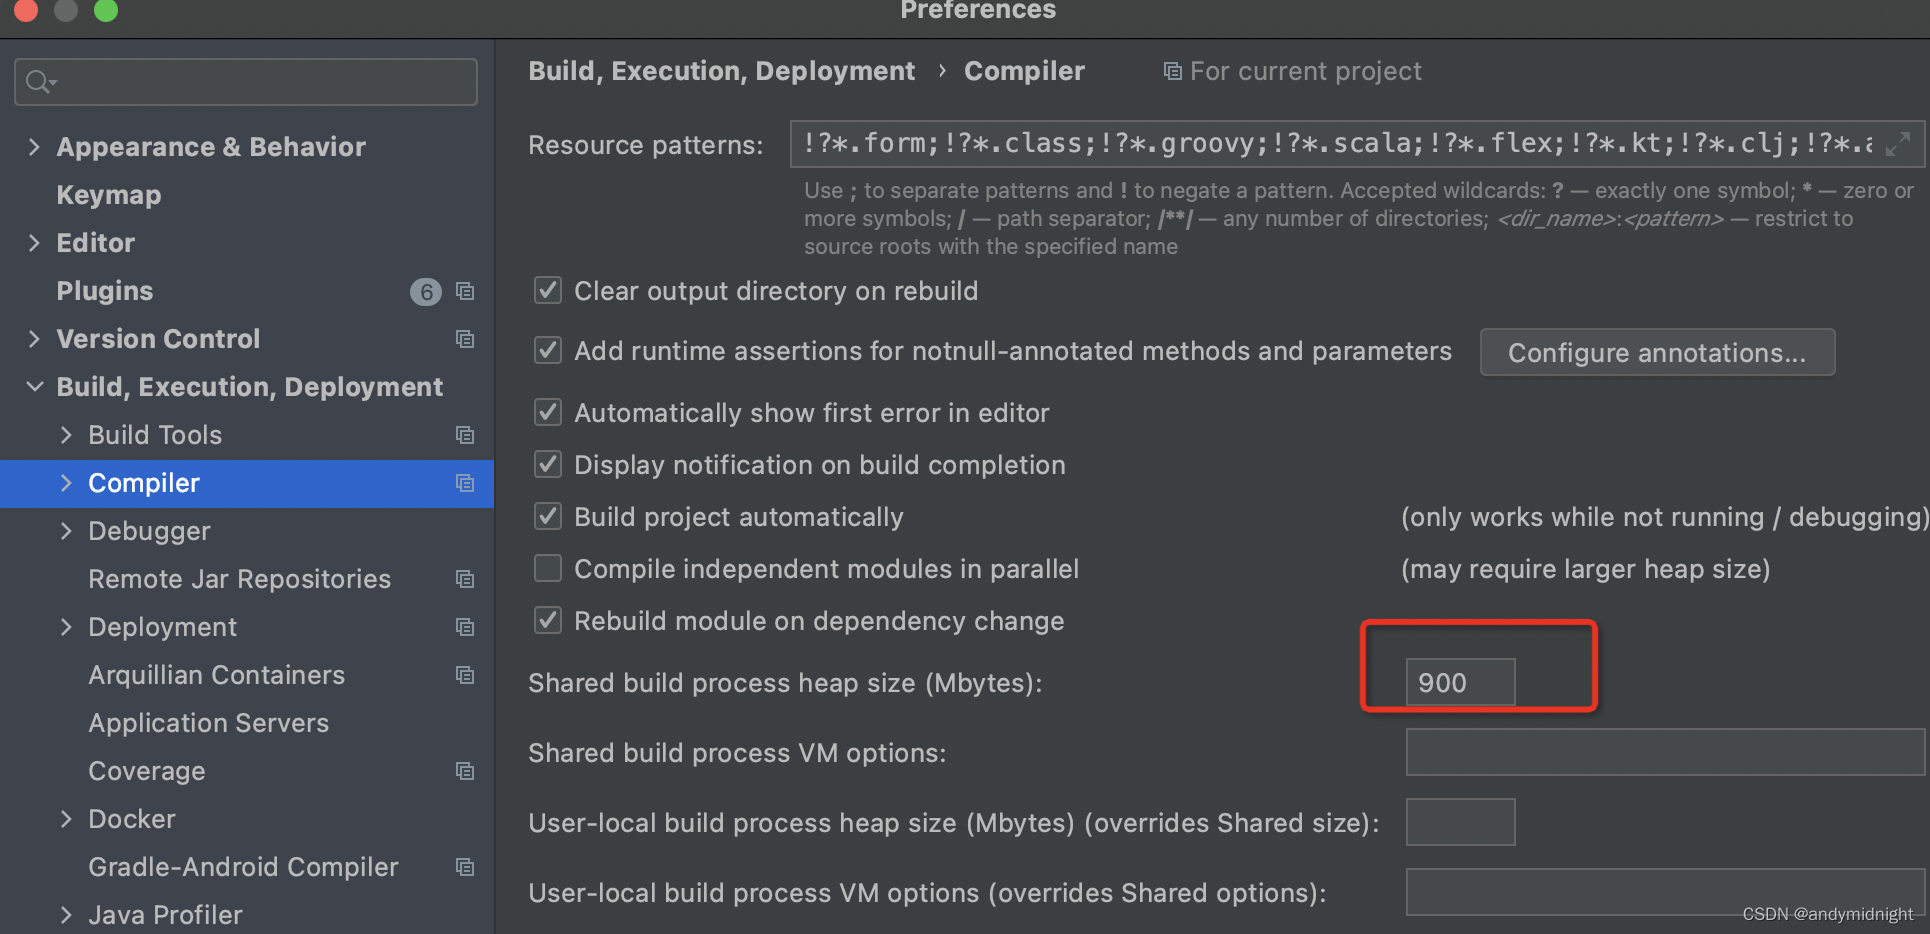
Task: Expand the Resource patterns editor via corner arrow icon
Action: point(1897,145)
